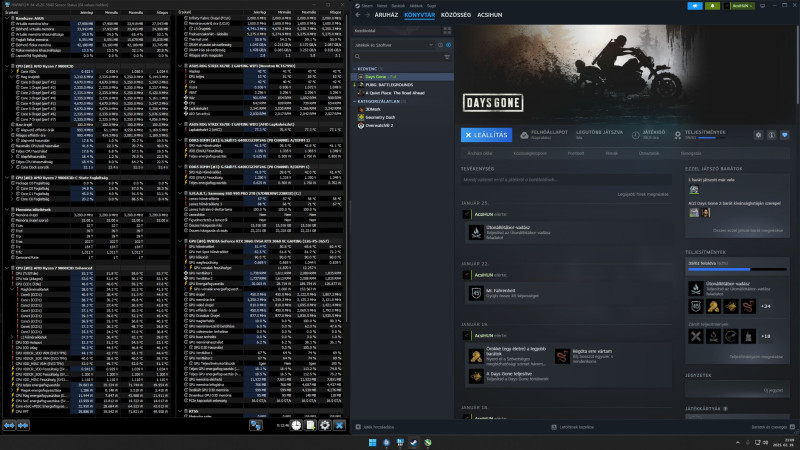This screenshot has width=800, height=450.
Task: Switch to Big Picture mode icon
Action: click(763, 6)
